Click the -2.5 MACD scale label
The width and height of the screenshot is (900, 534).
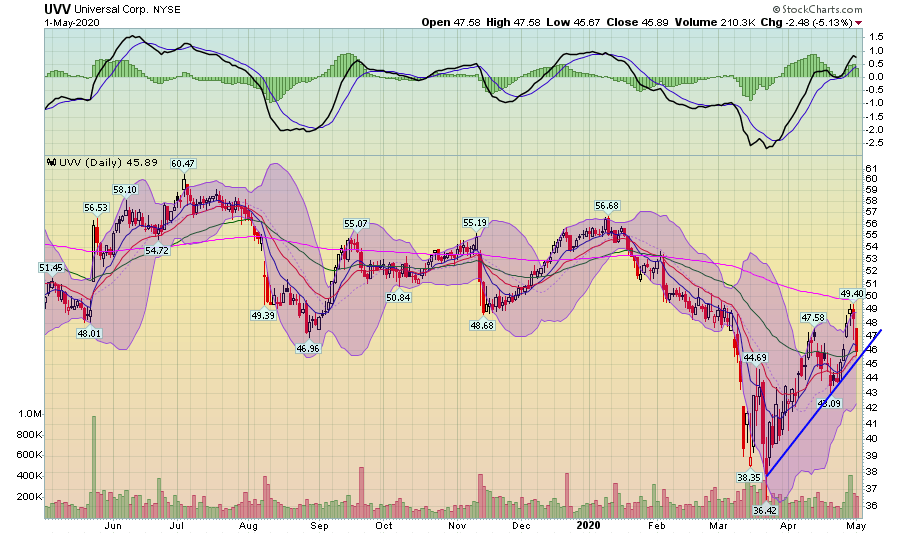[x=875, y=142]
